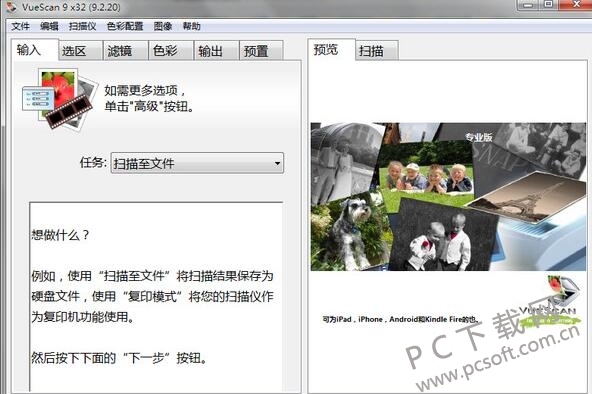Click inside the 想做什么 help text box
The image size is (592, 394).
[156, 297]
